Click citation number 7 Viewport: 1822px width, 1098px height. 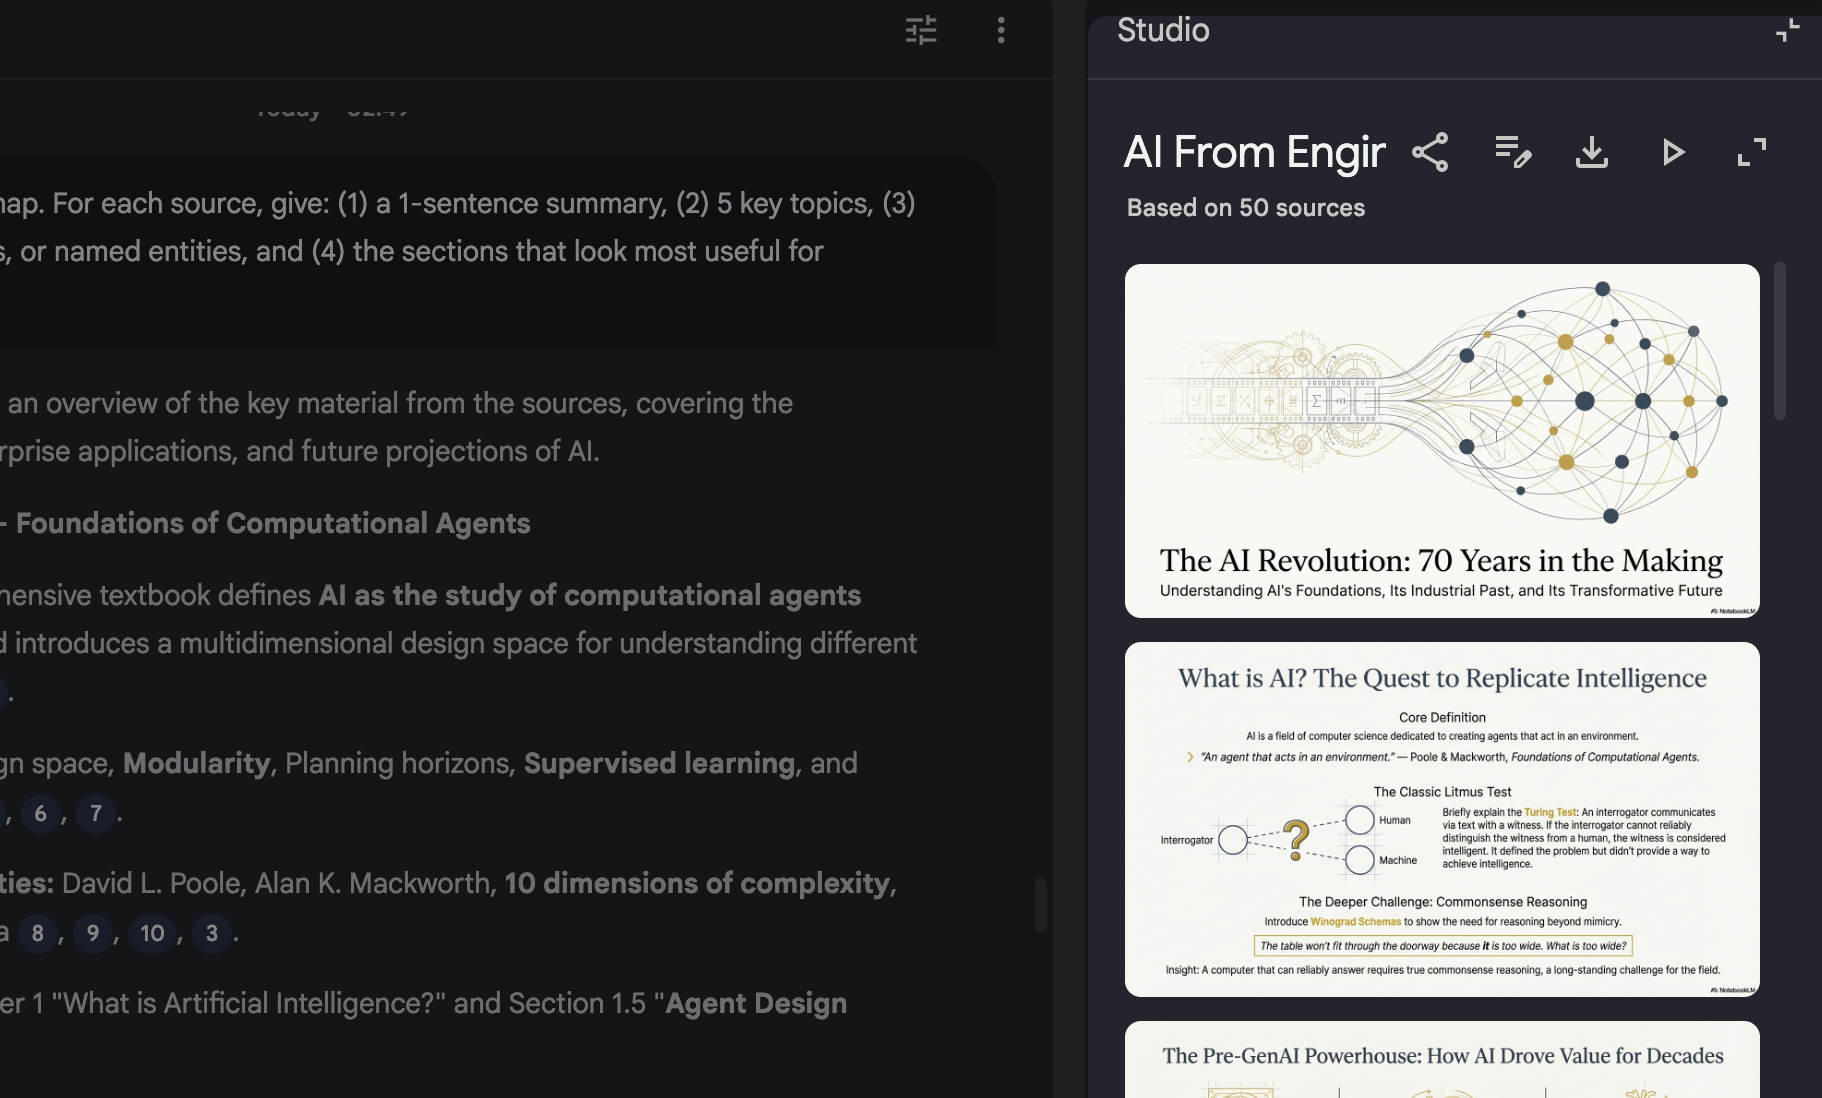coord(96,814)
